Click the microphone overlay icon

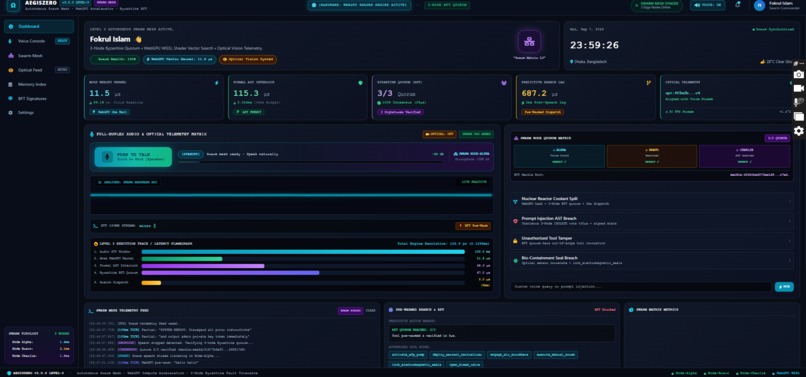pyautogui.click(x=798, y=102)
